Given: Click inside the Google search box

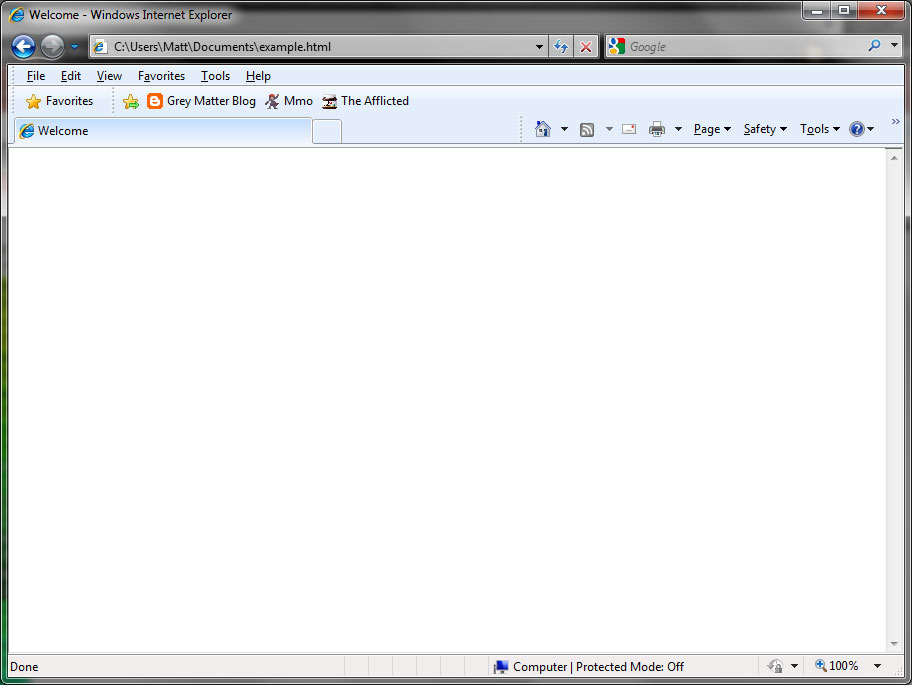Looking at the screenshot, I should (744, 47).
